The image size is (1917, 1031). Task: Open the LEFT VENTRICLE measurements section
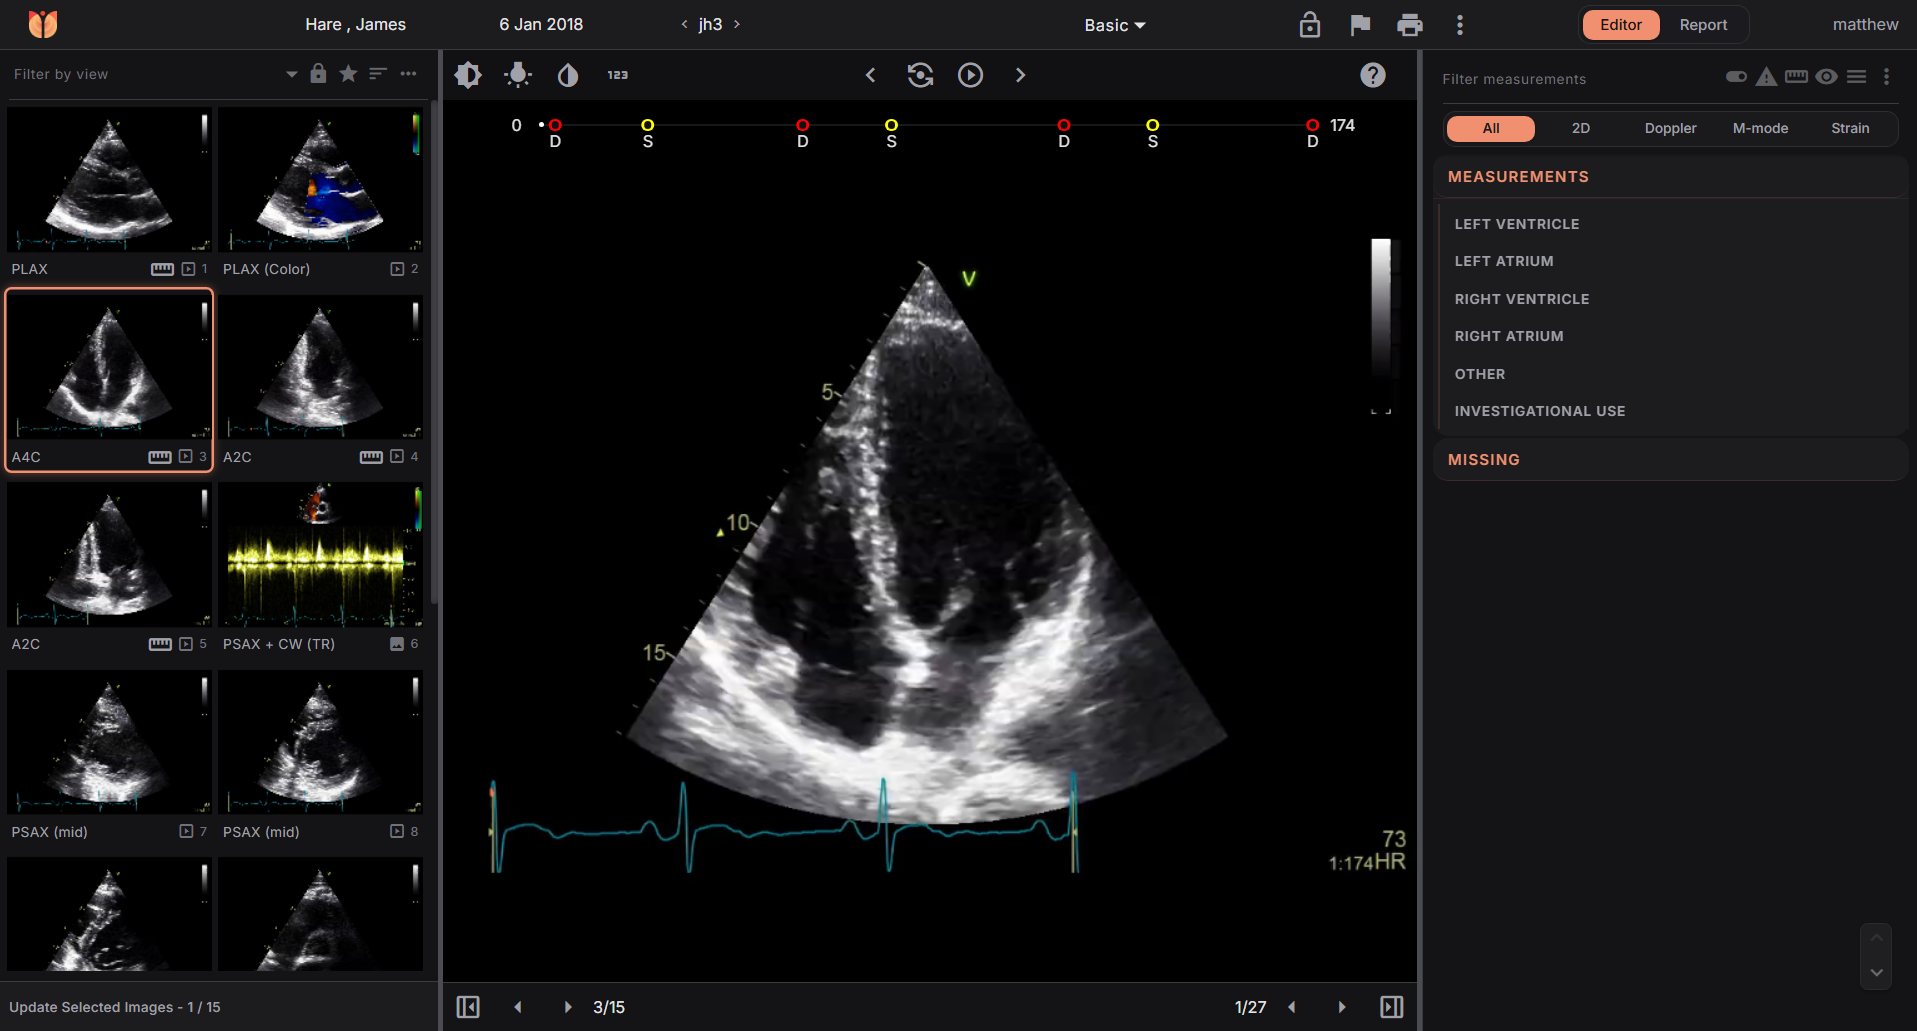pos(1517,224)
